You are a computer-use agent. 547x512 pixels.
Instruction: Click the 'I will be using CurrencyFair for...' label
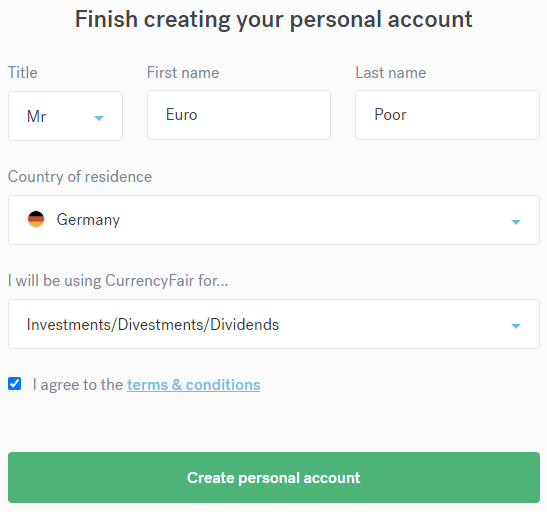point(118,280)
